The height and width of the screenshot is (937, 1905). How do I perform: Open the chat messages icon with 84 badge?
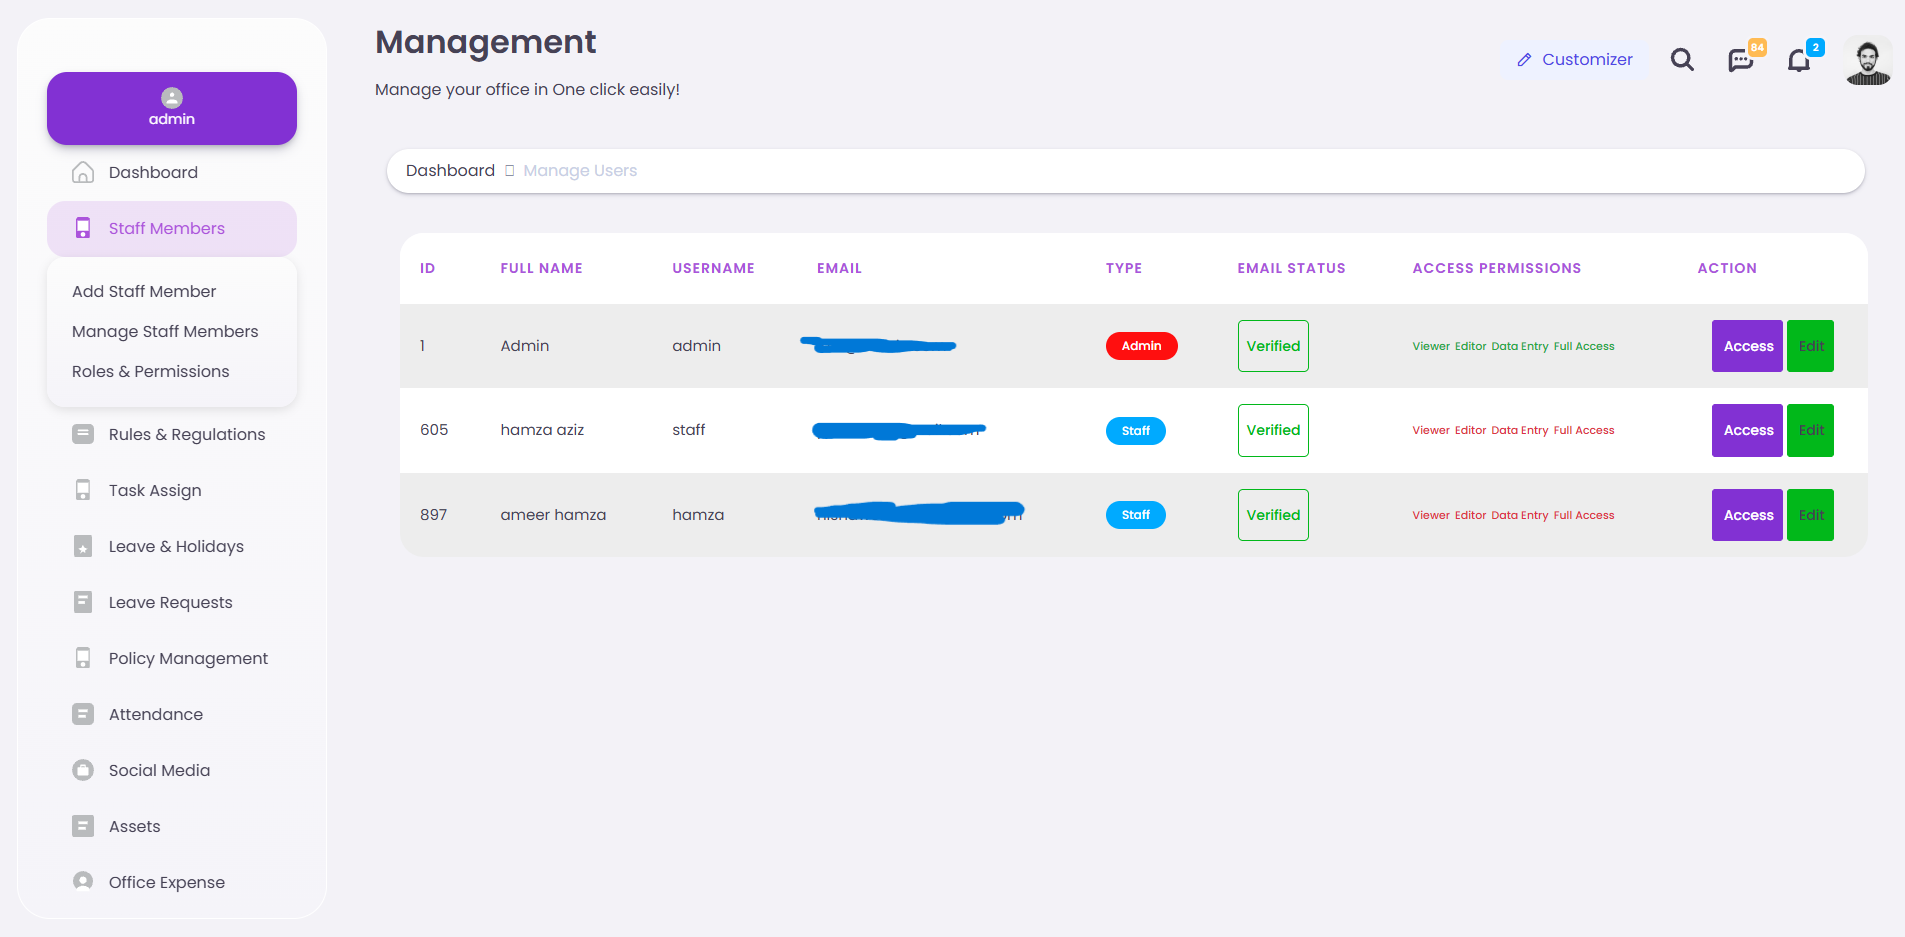[x=1742, y=60]
